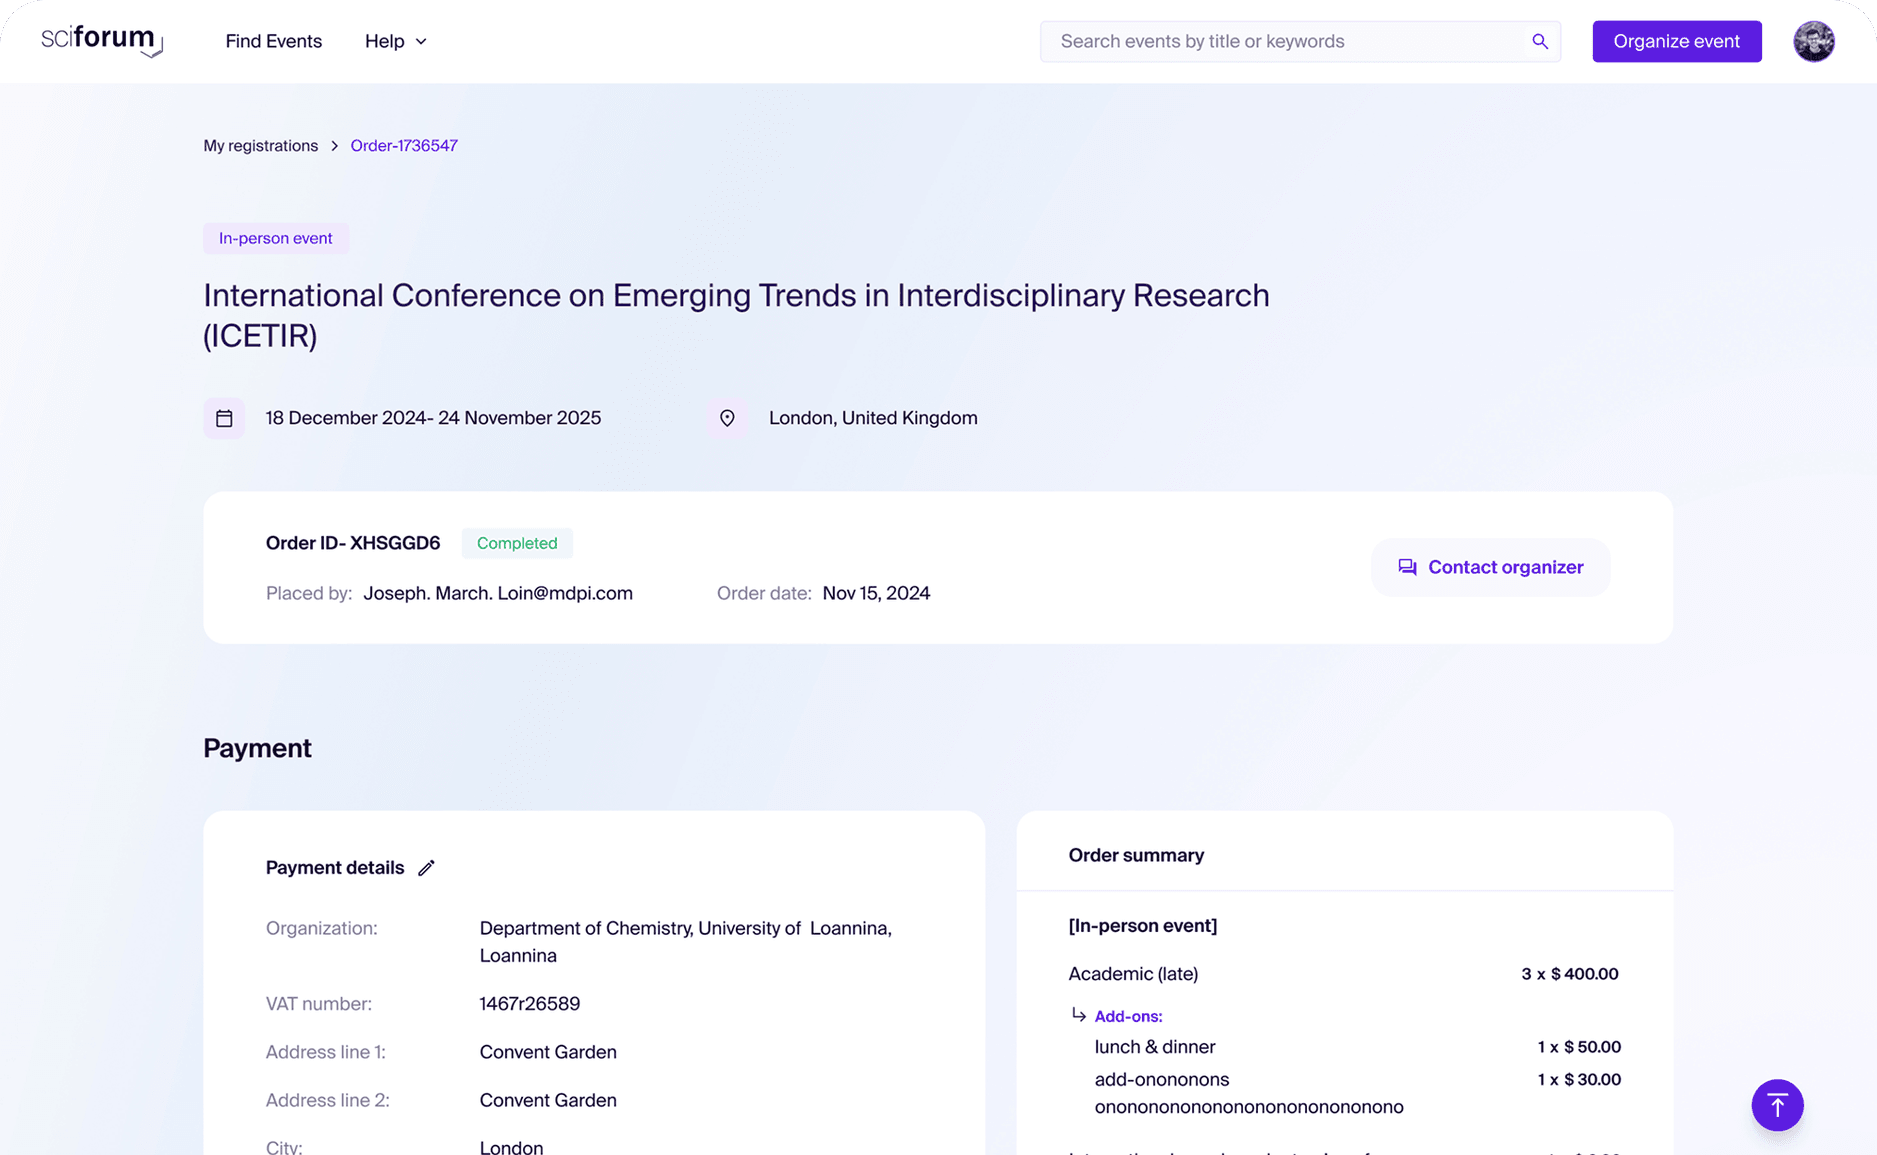Viewport: 1877px width, 1155px height.
Task: Click the Completed status badge
Action: click(517, 543)
